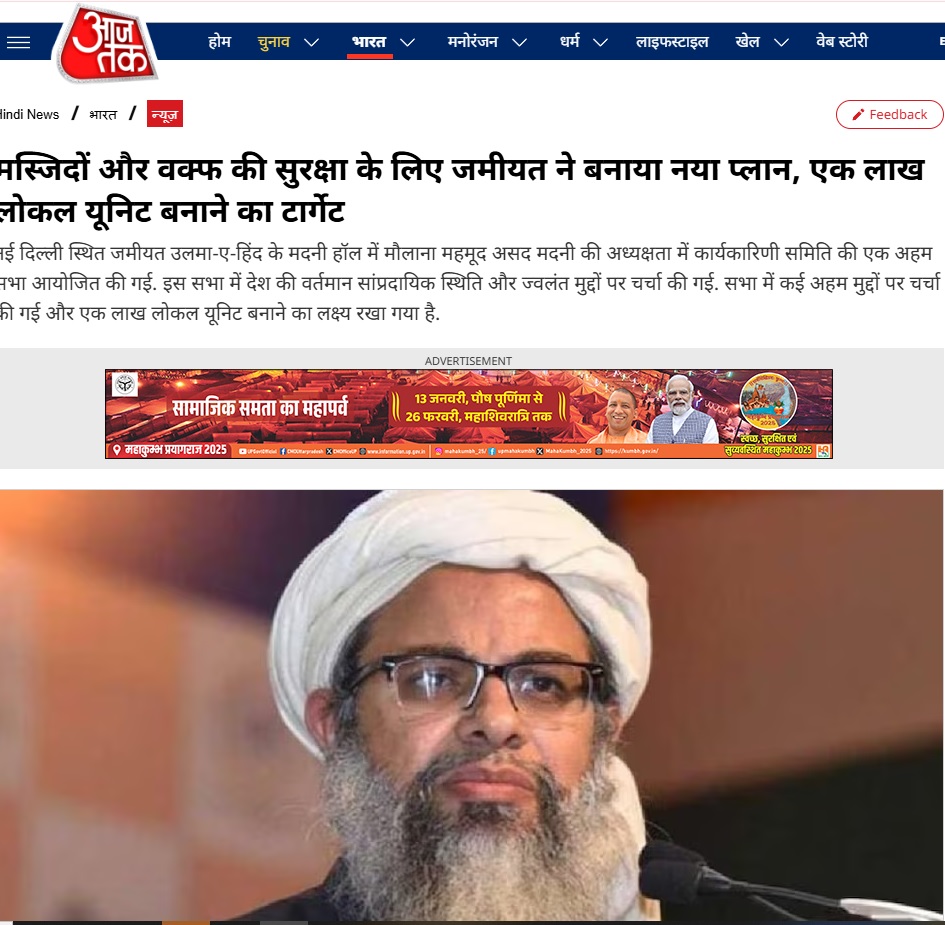Click the location pin in ad banner
The height and width of the screenshot is (925, 945).
117,450
